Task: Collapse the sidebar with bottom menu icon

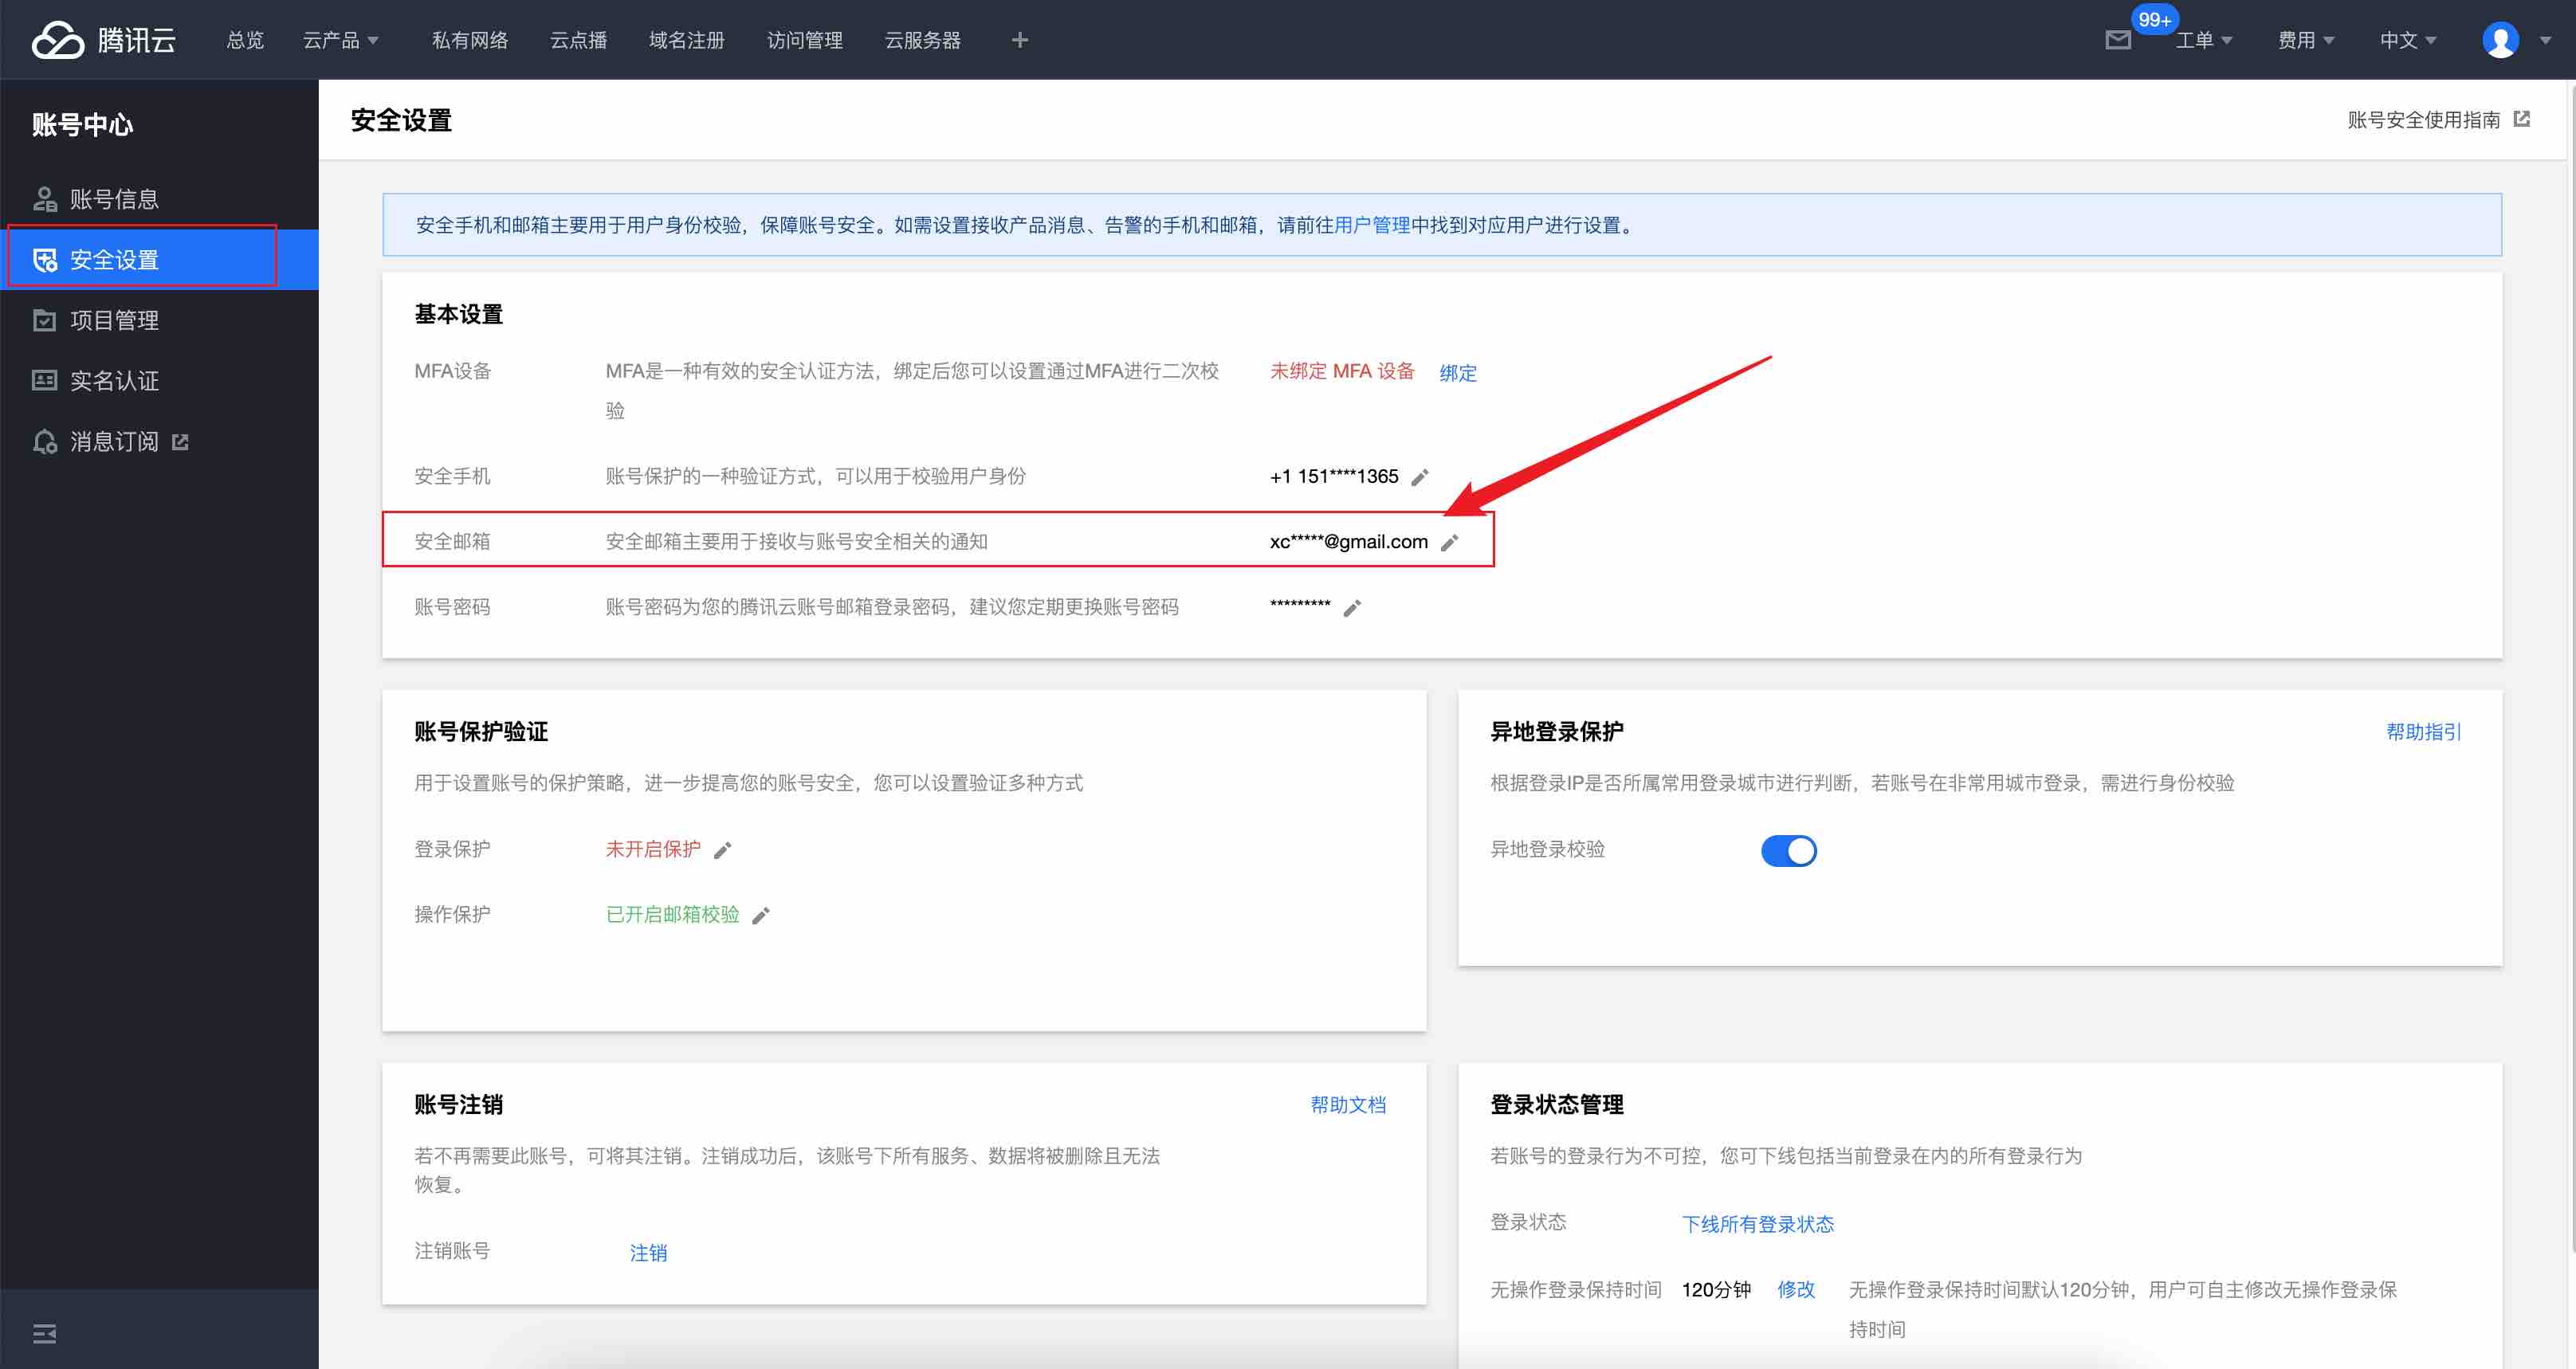Action: pos(44,1332)
